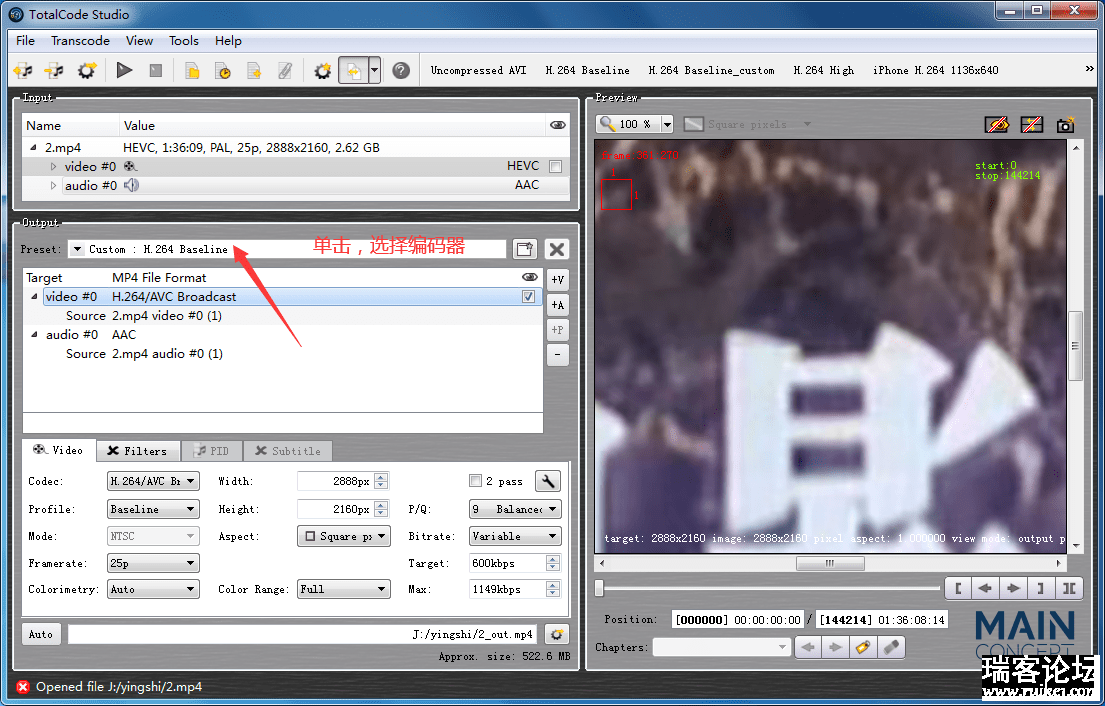Click the stop transcoding square icon
1105x706 pixels.
(x=156, y=70)
